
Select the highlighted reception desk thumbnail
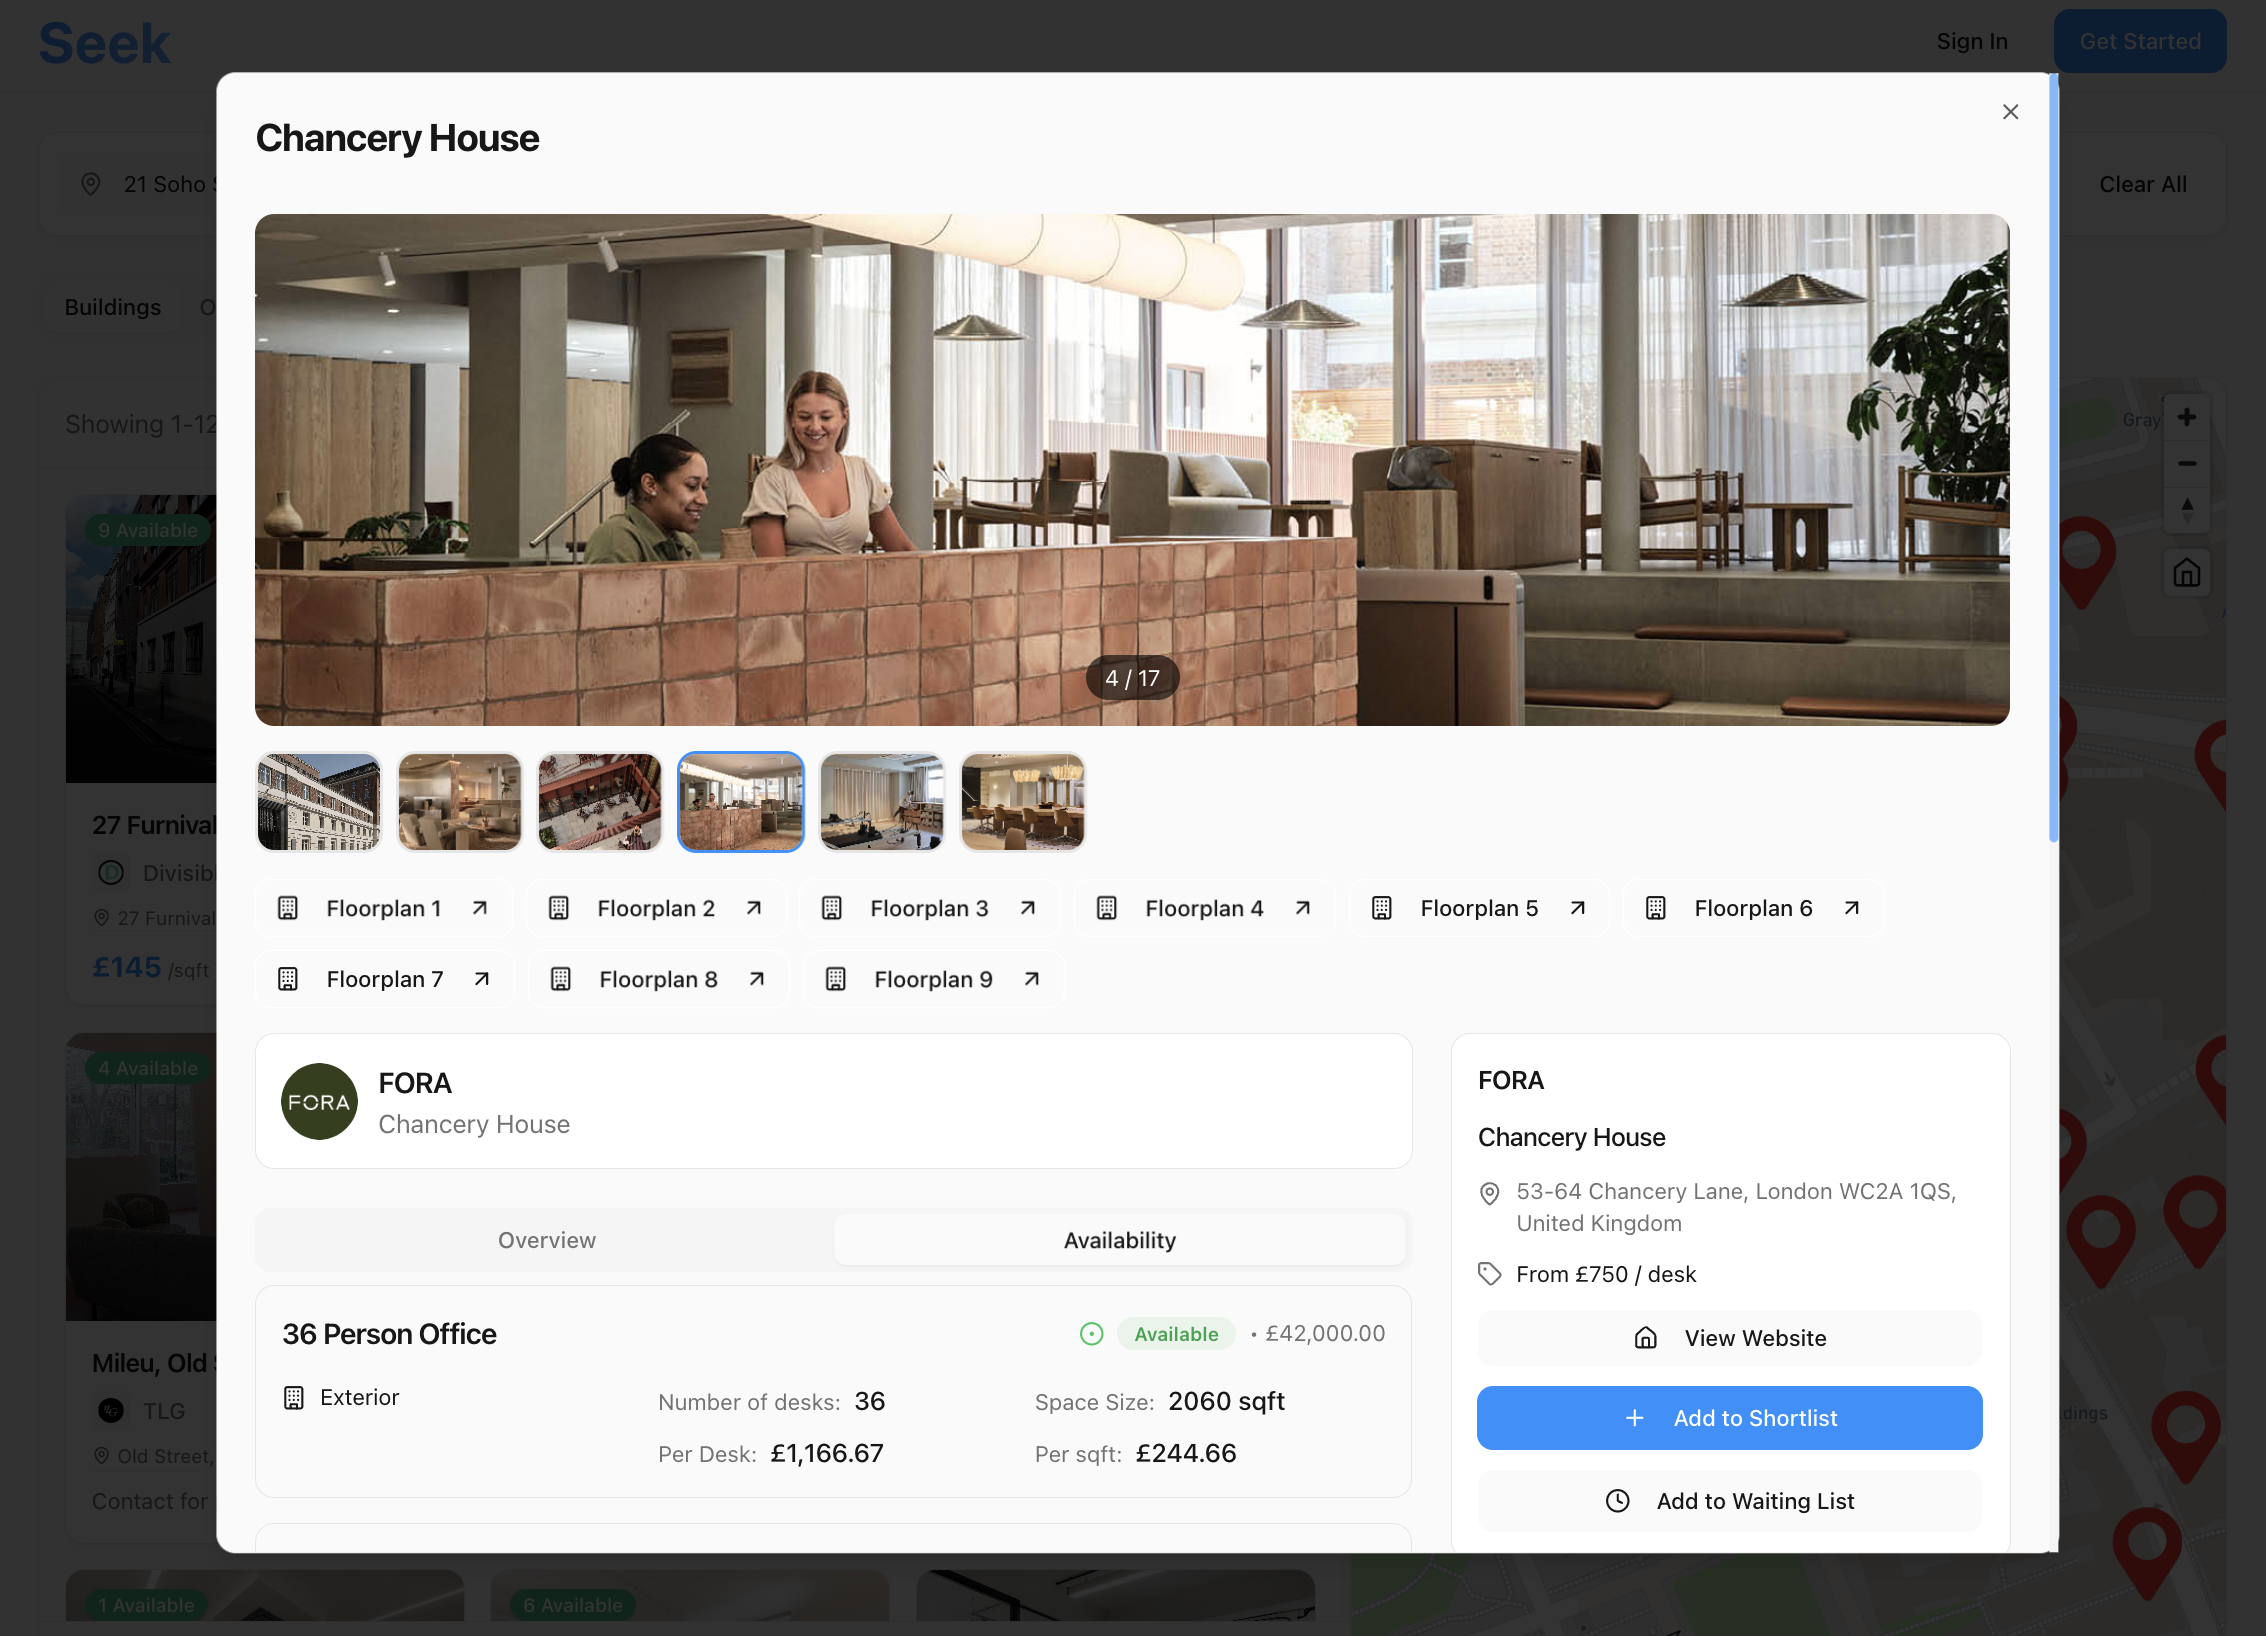coord(741,802)
